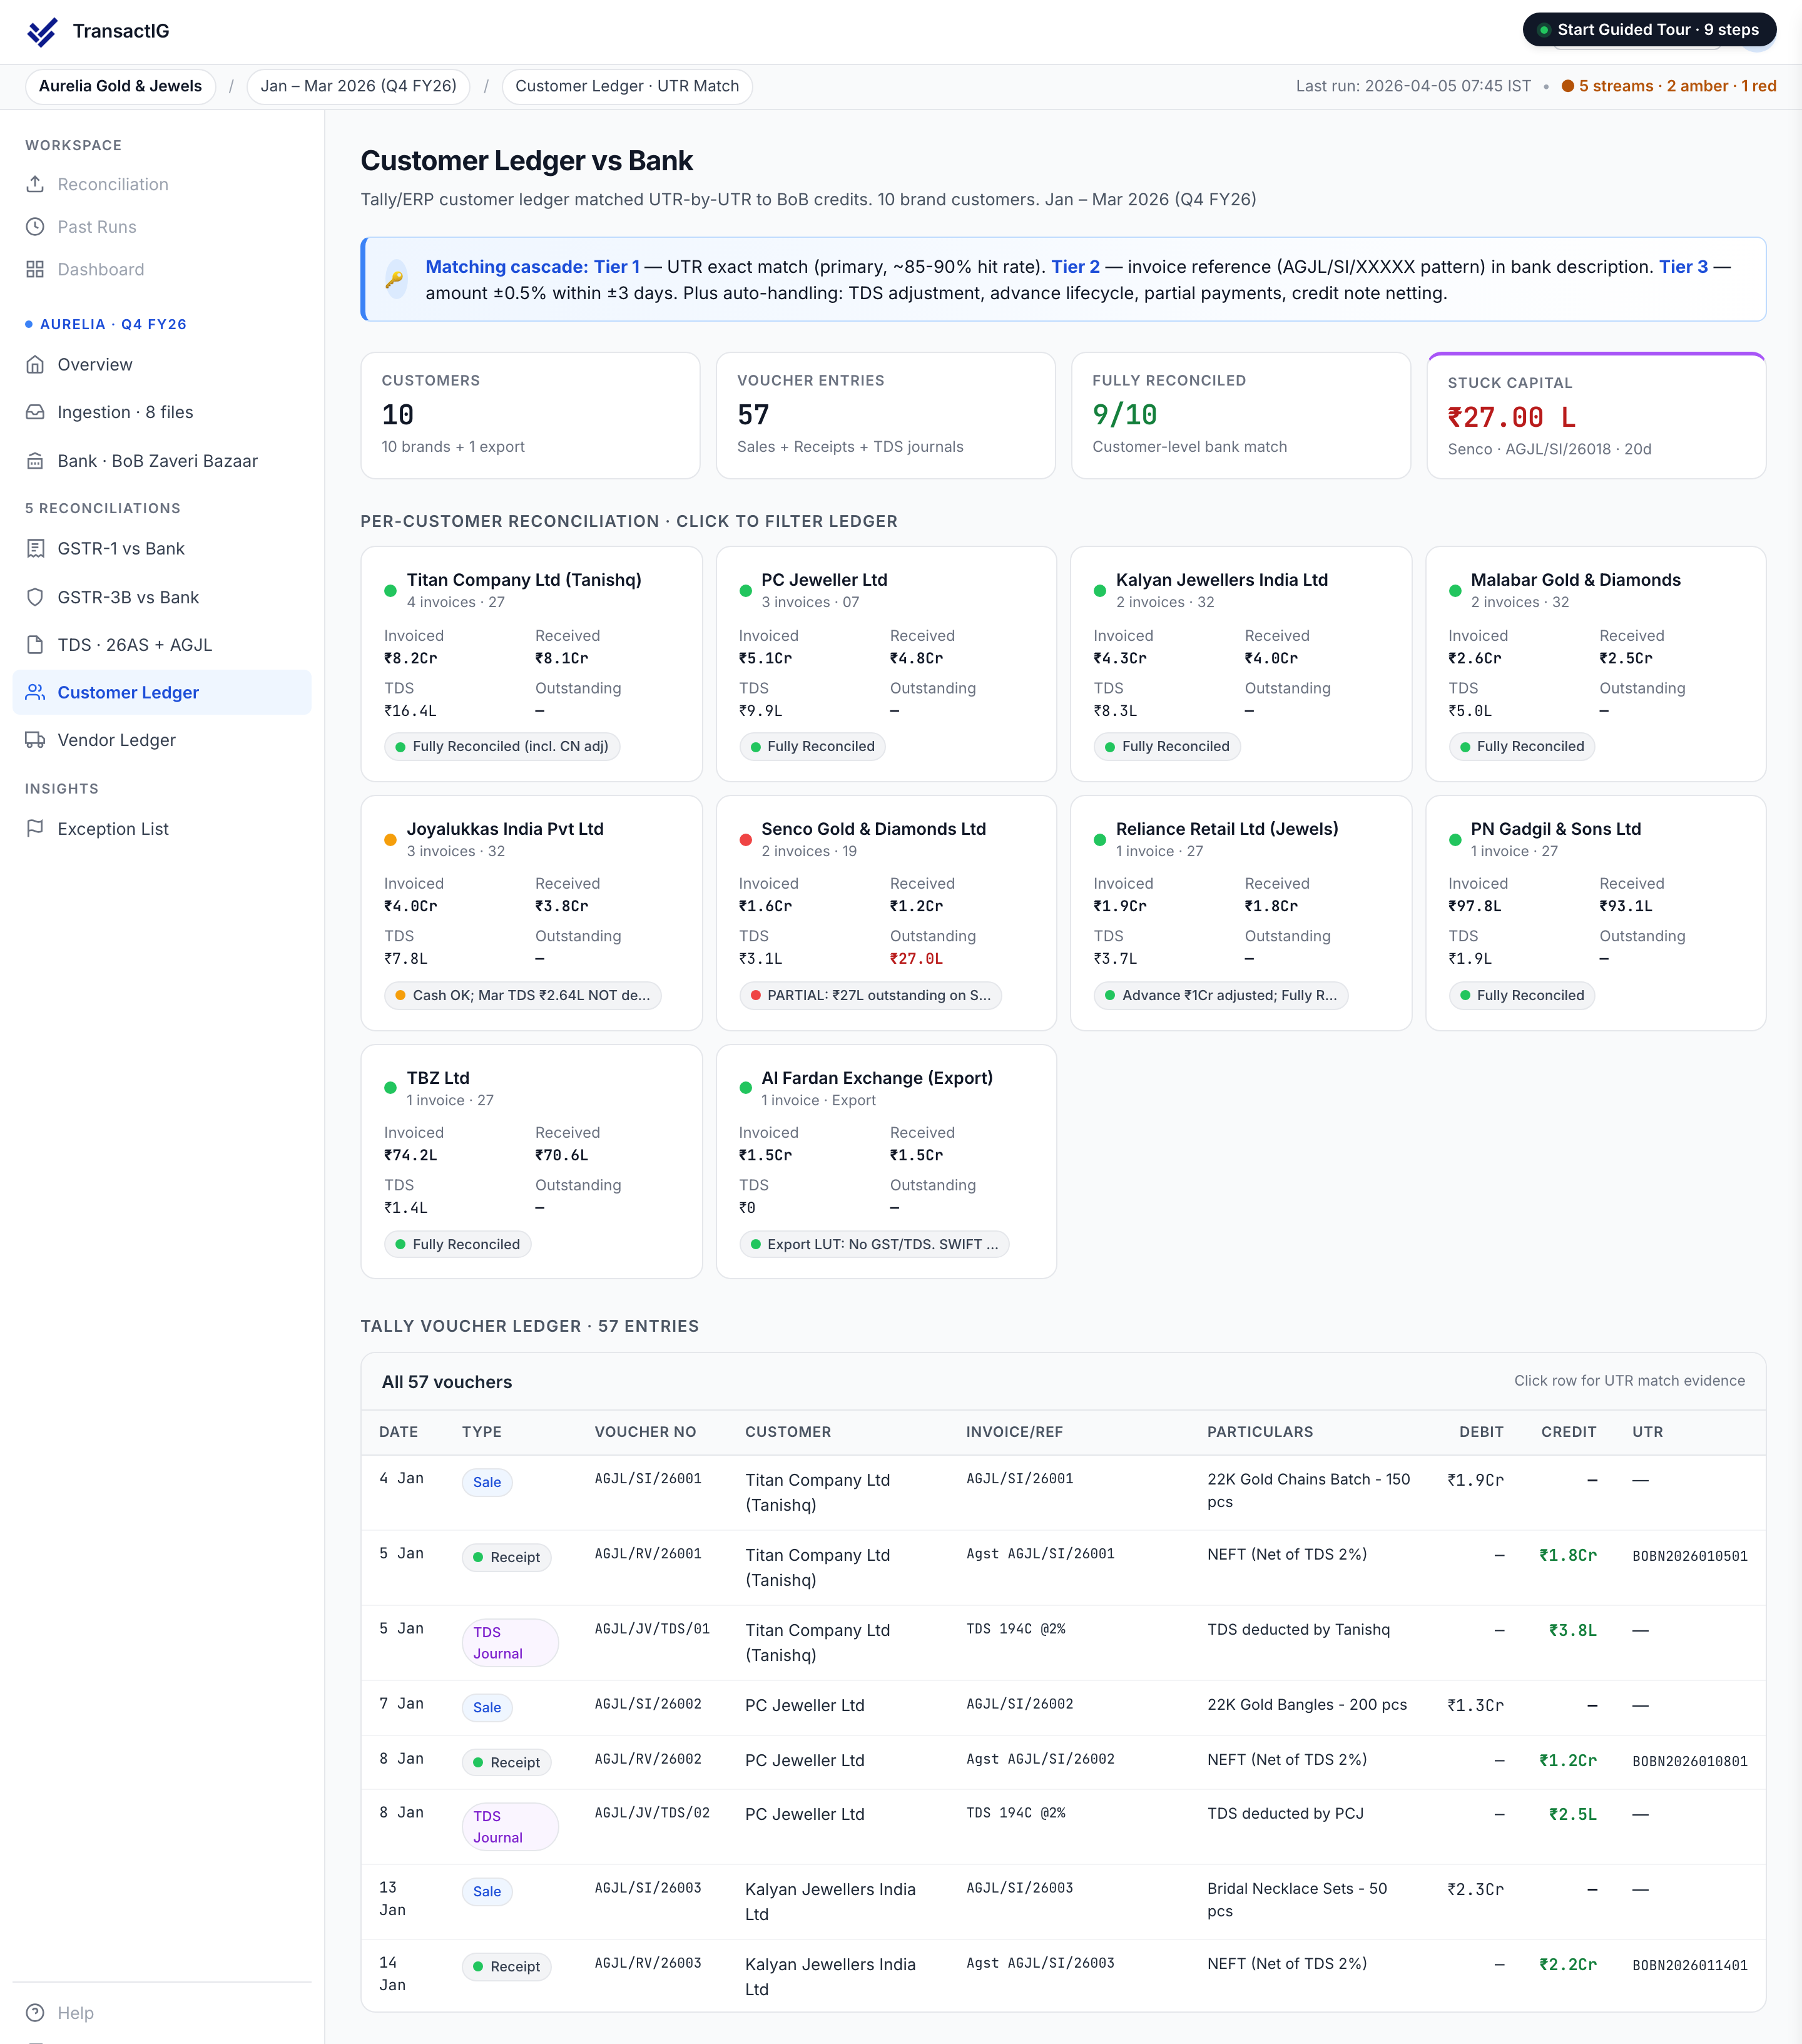The height and width of the screenshot is (2044, 1802).
Task: Go to Dashboard in the sidebar
Action: [x=162, y=269]
